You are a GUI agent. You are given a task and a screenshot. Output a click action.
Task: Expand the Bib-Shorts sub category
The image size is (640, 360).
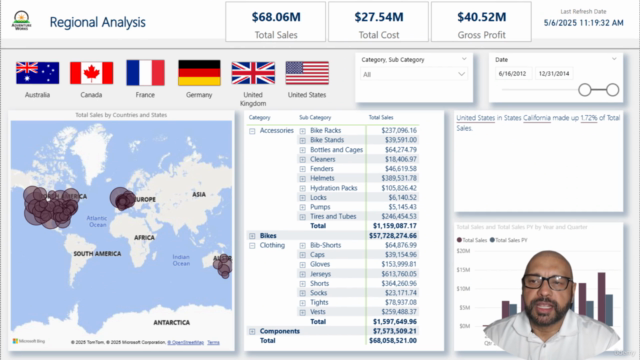(x=302, y=246)
